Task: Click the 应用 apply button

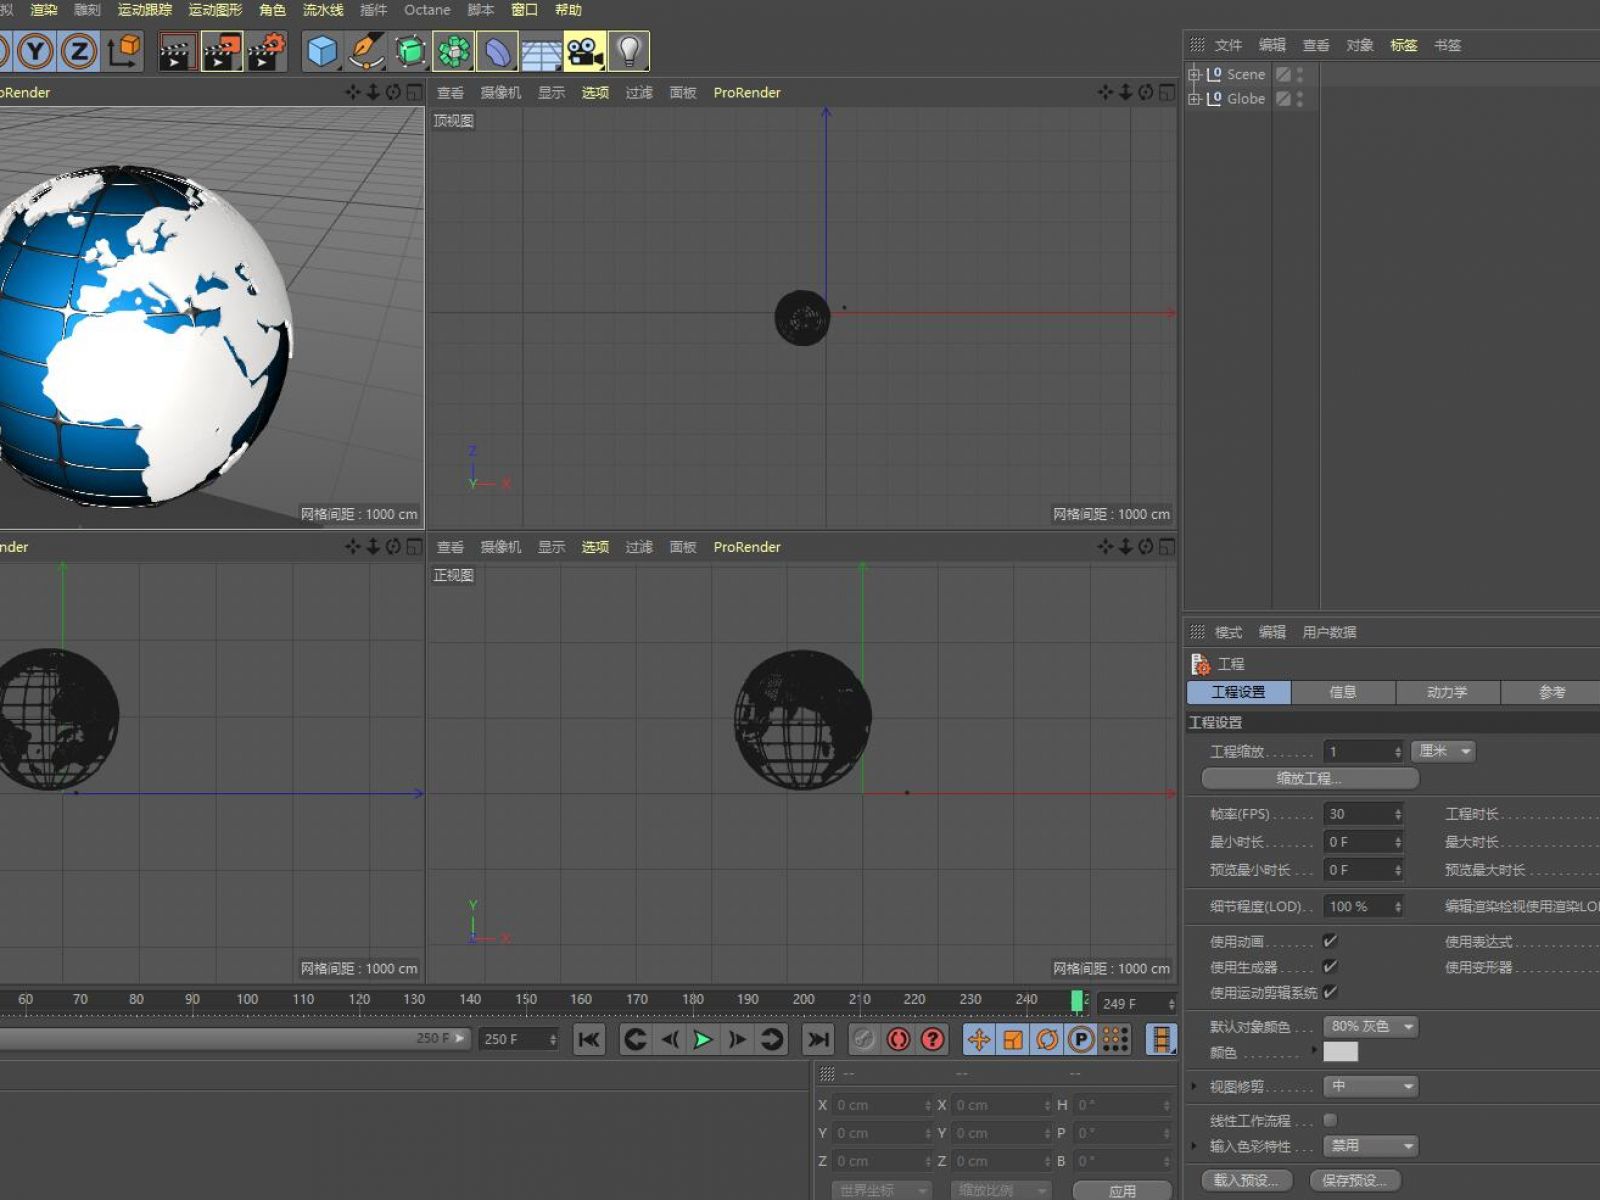Action: [x=1122, y=1191]
